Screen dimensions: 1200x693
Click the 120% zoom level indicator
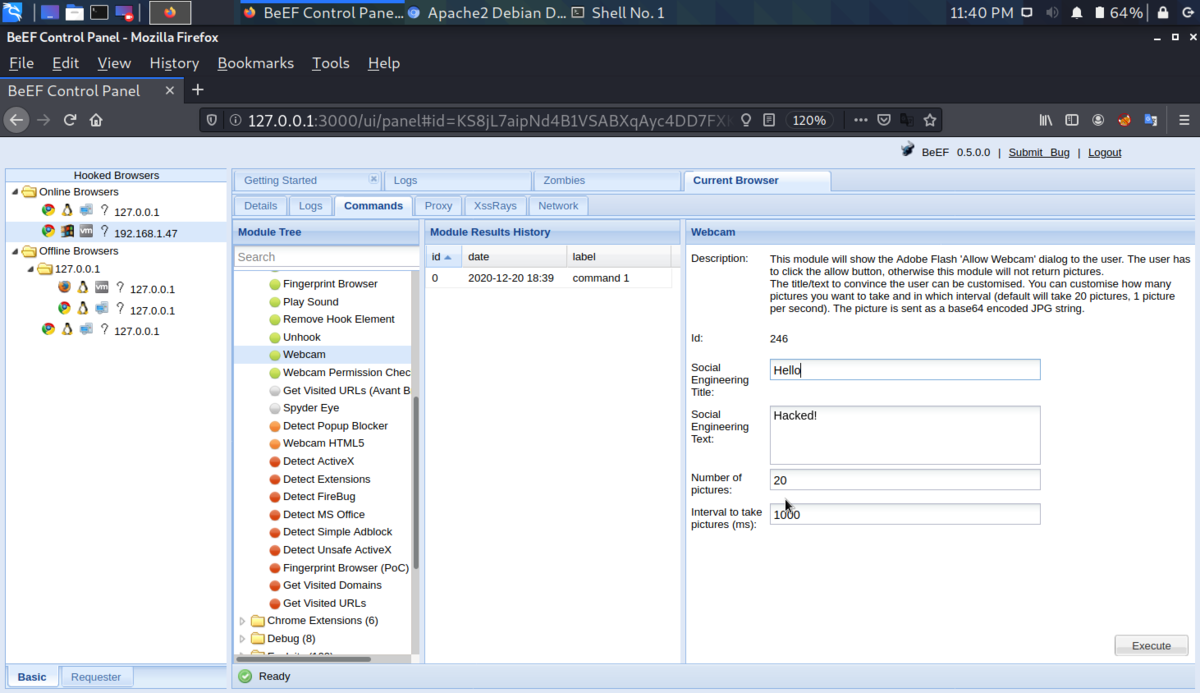[809, 120]
